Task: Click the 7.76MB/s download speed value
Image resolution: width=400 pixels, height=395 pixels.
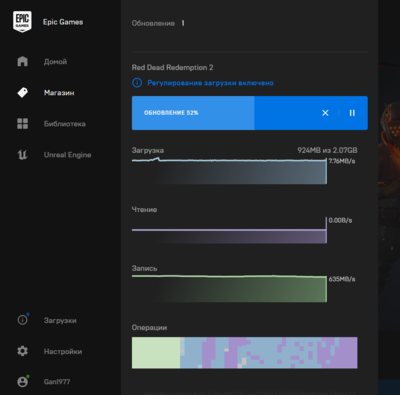Action: coord(342,161)
